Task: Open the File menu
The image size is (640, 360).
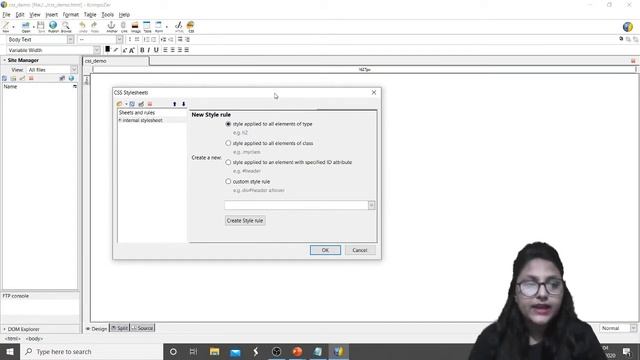Action: click(7, 15)
